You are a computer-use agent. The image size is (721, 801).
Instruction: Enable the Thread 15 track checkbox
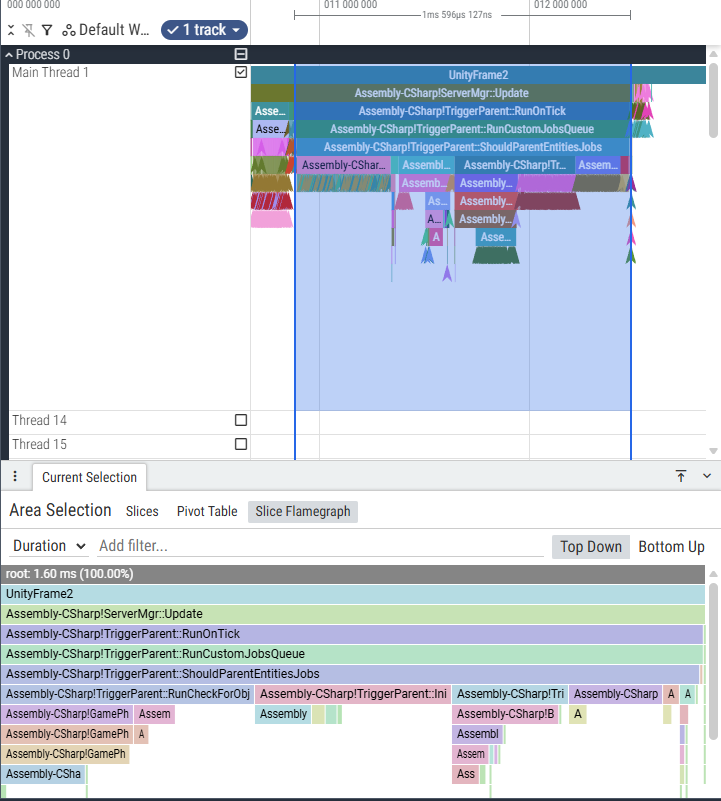240,444
